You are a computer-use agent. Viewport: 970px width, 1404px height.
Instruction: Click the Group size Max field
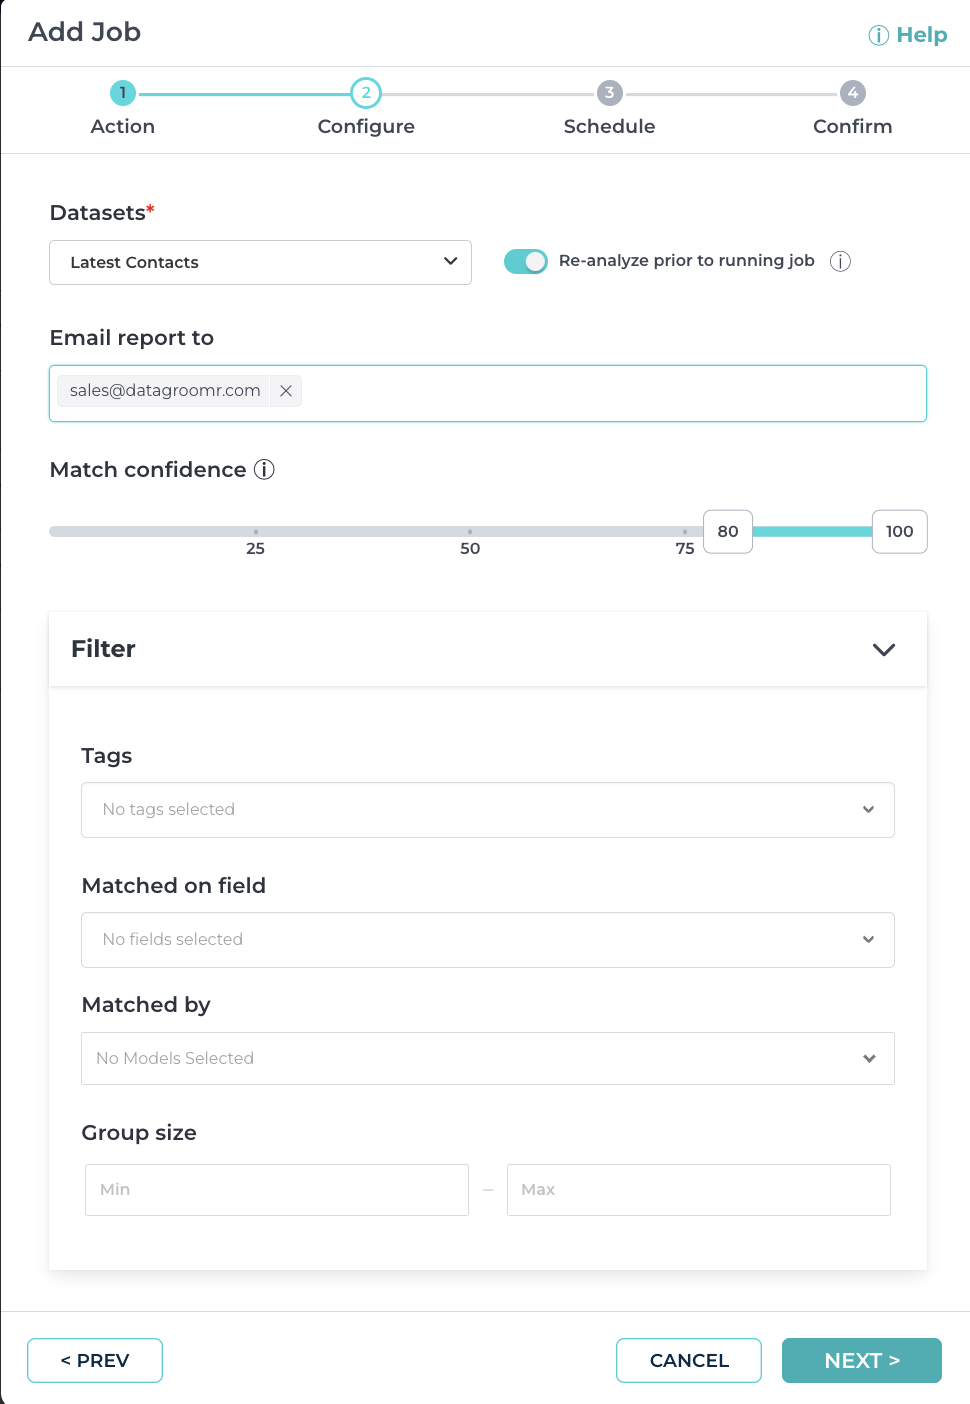[x=698, y=1190]
